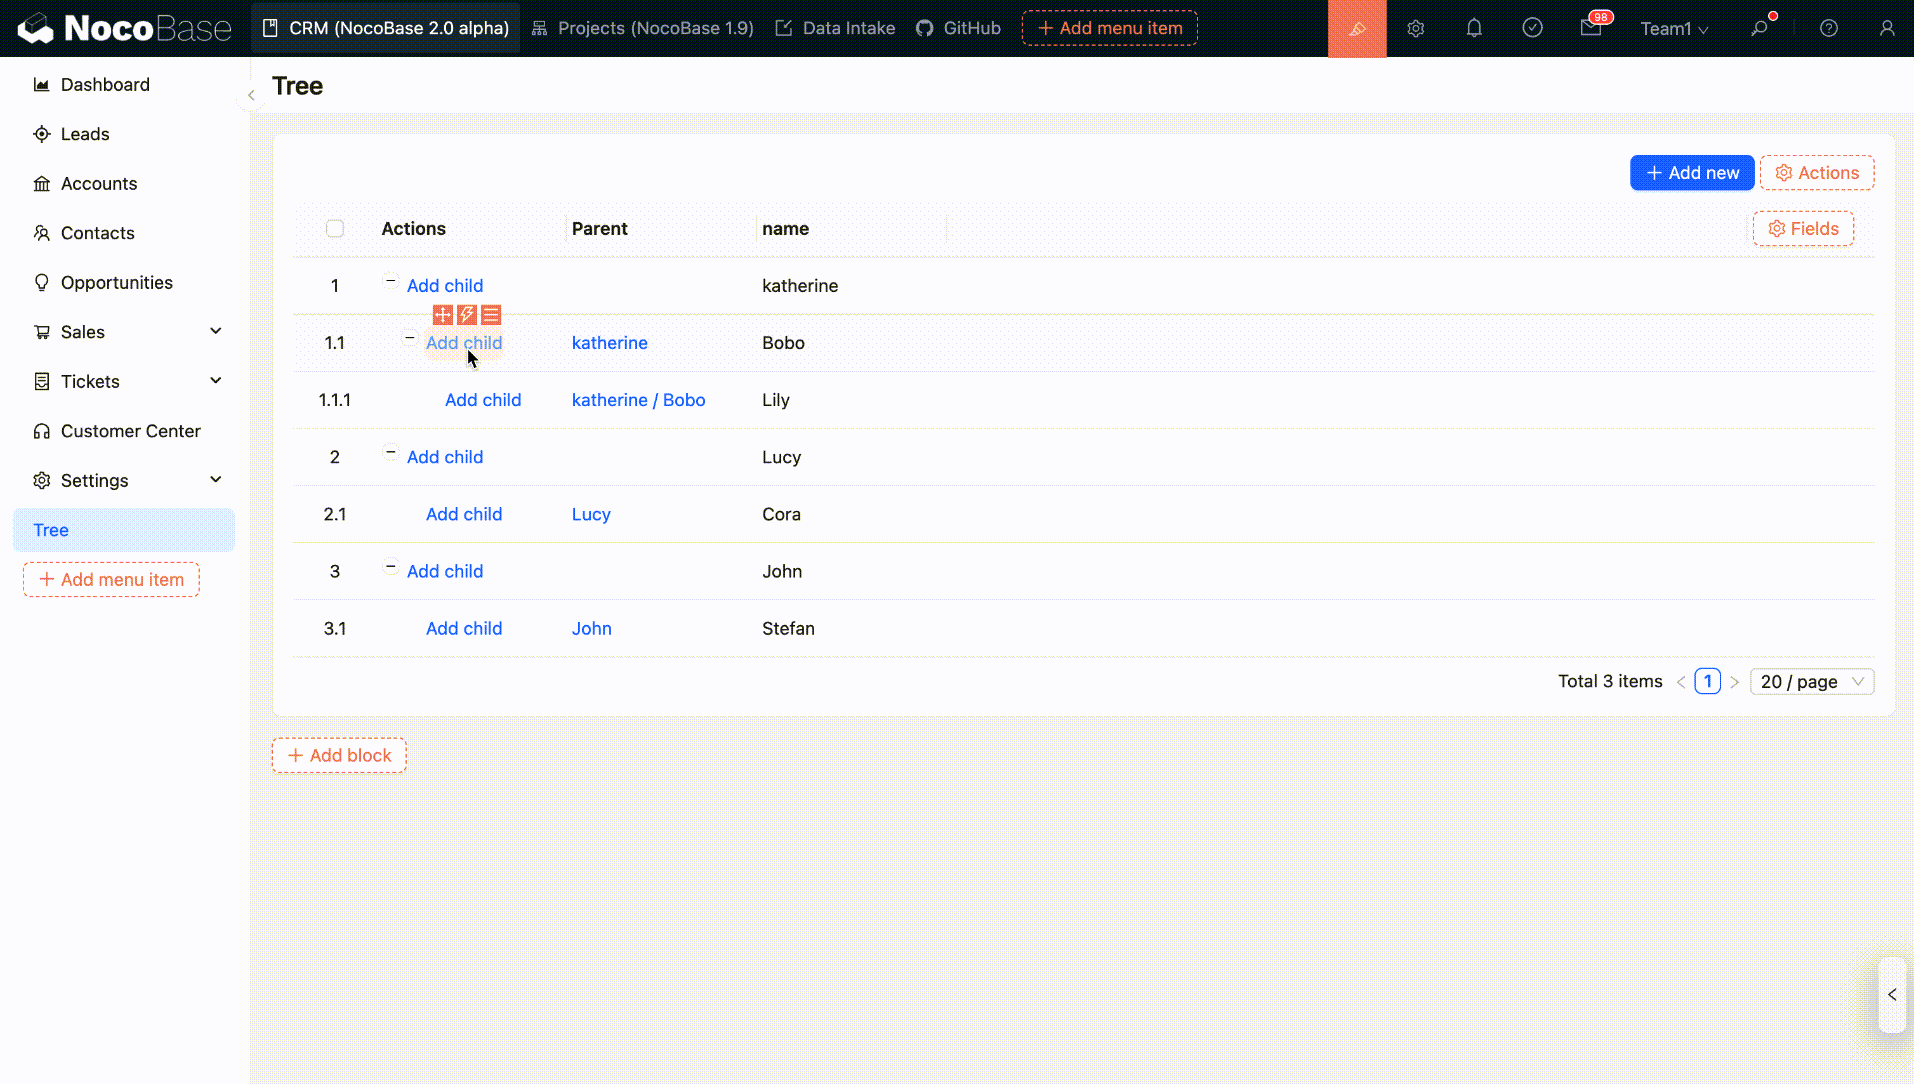Open the 20 / page size dropdown
Image resolution: width=1914 pixels, height=1084 pixels.
click(1811, 682)
